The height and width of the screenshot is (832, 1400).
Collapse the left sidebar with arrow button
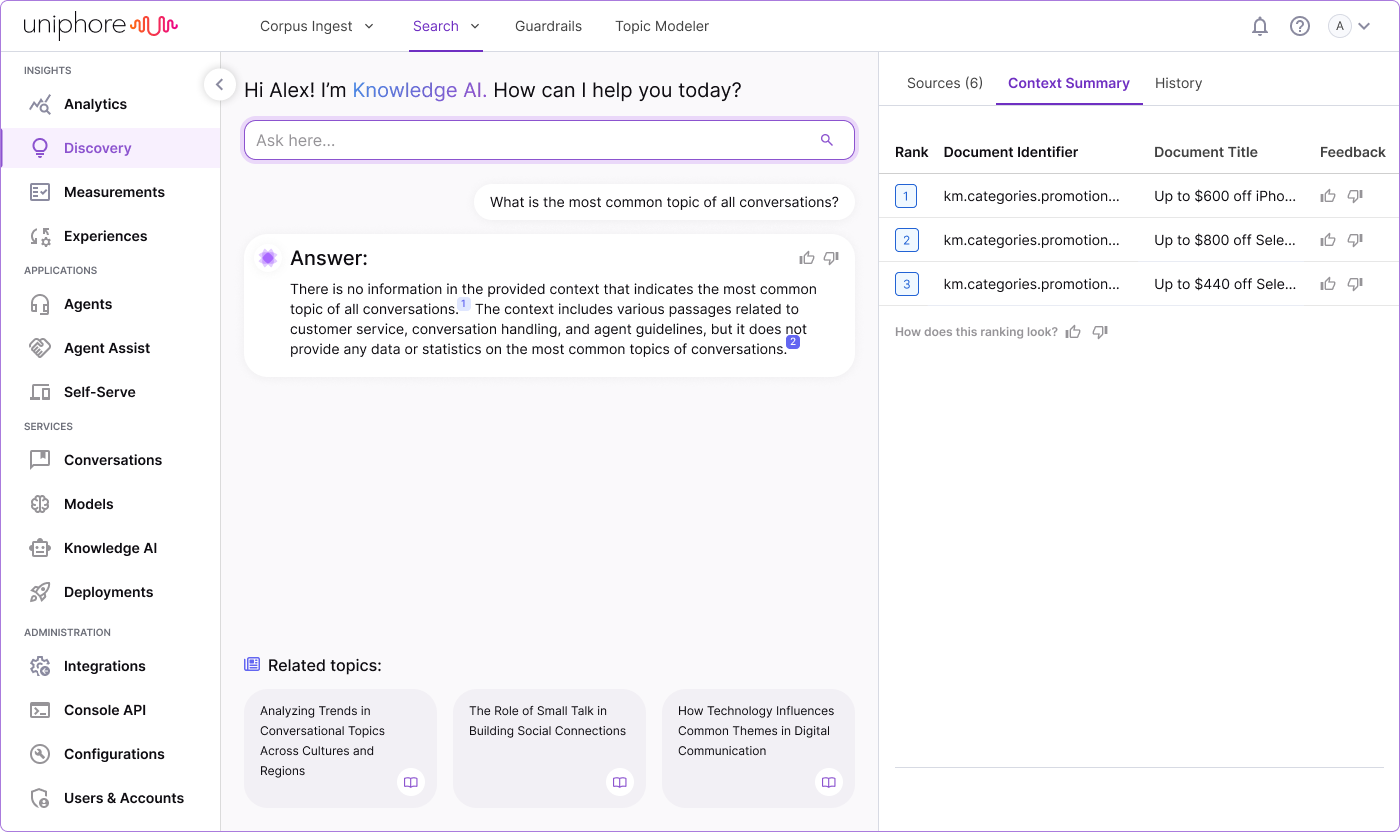click(220, 84)
